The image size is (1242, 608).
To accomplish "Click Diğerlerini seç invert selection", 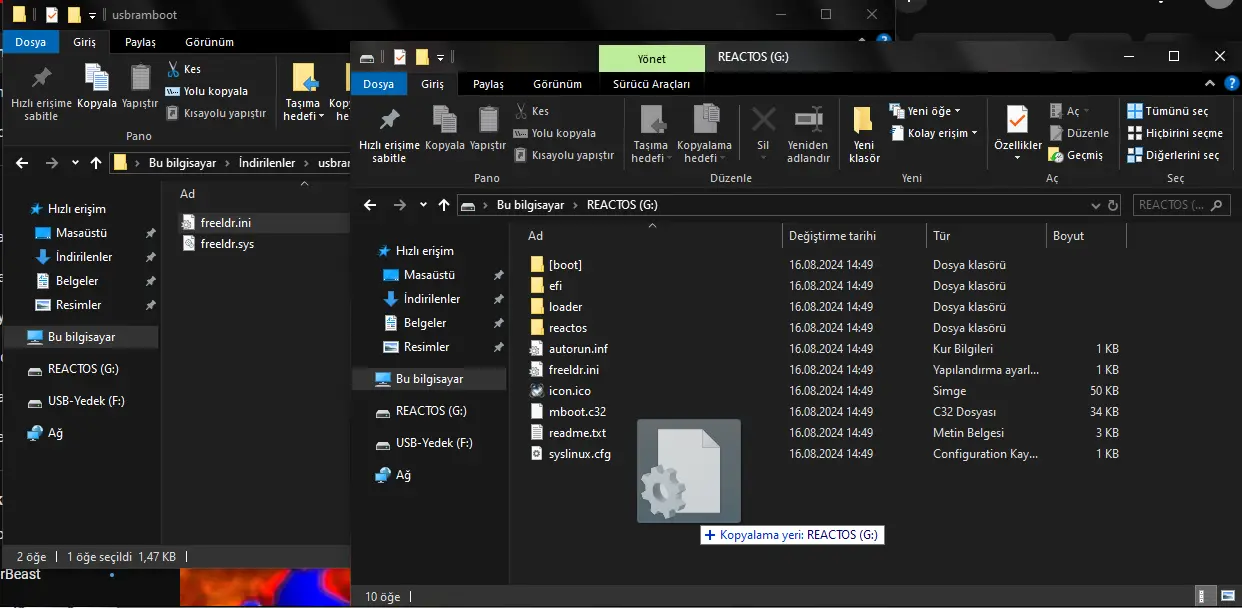I will click(x=1173, y=155).
